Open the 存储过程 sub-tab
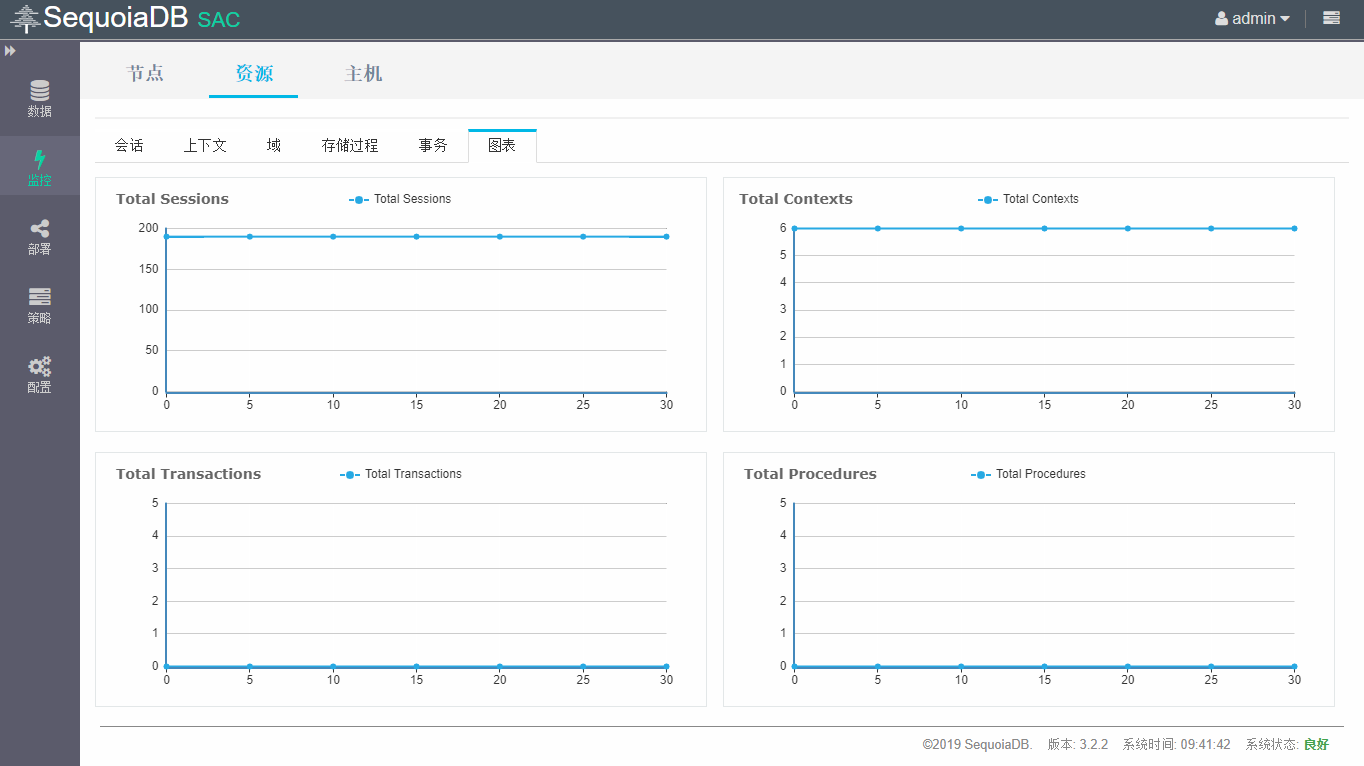This screenshot has width=1364, height=766. tap(350, 146)
